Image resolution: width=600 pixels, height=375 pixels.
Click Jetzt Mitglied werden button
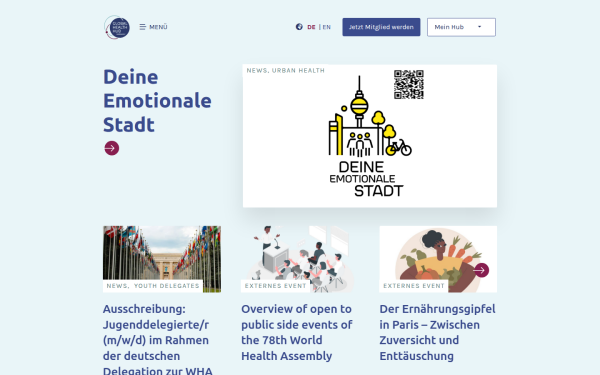381,27
